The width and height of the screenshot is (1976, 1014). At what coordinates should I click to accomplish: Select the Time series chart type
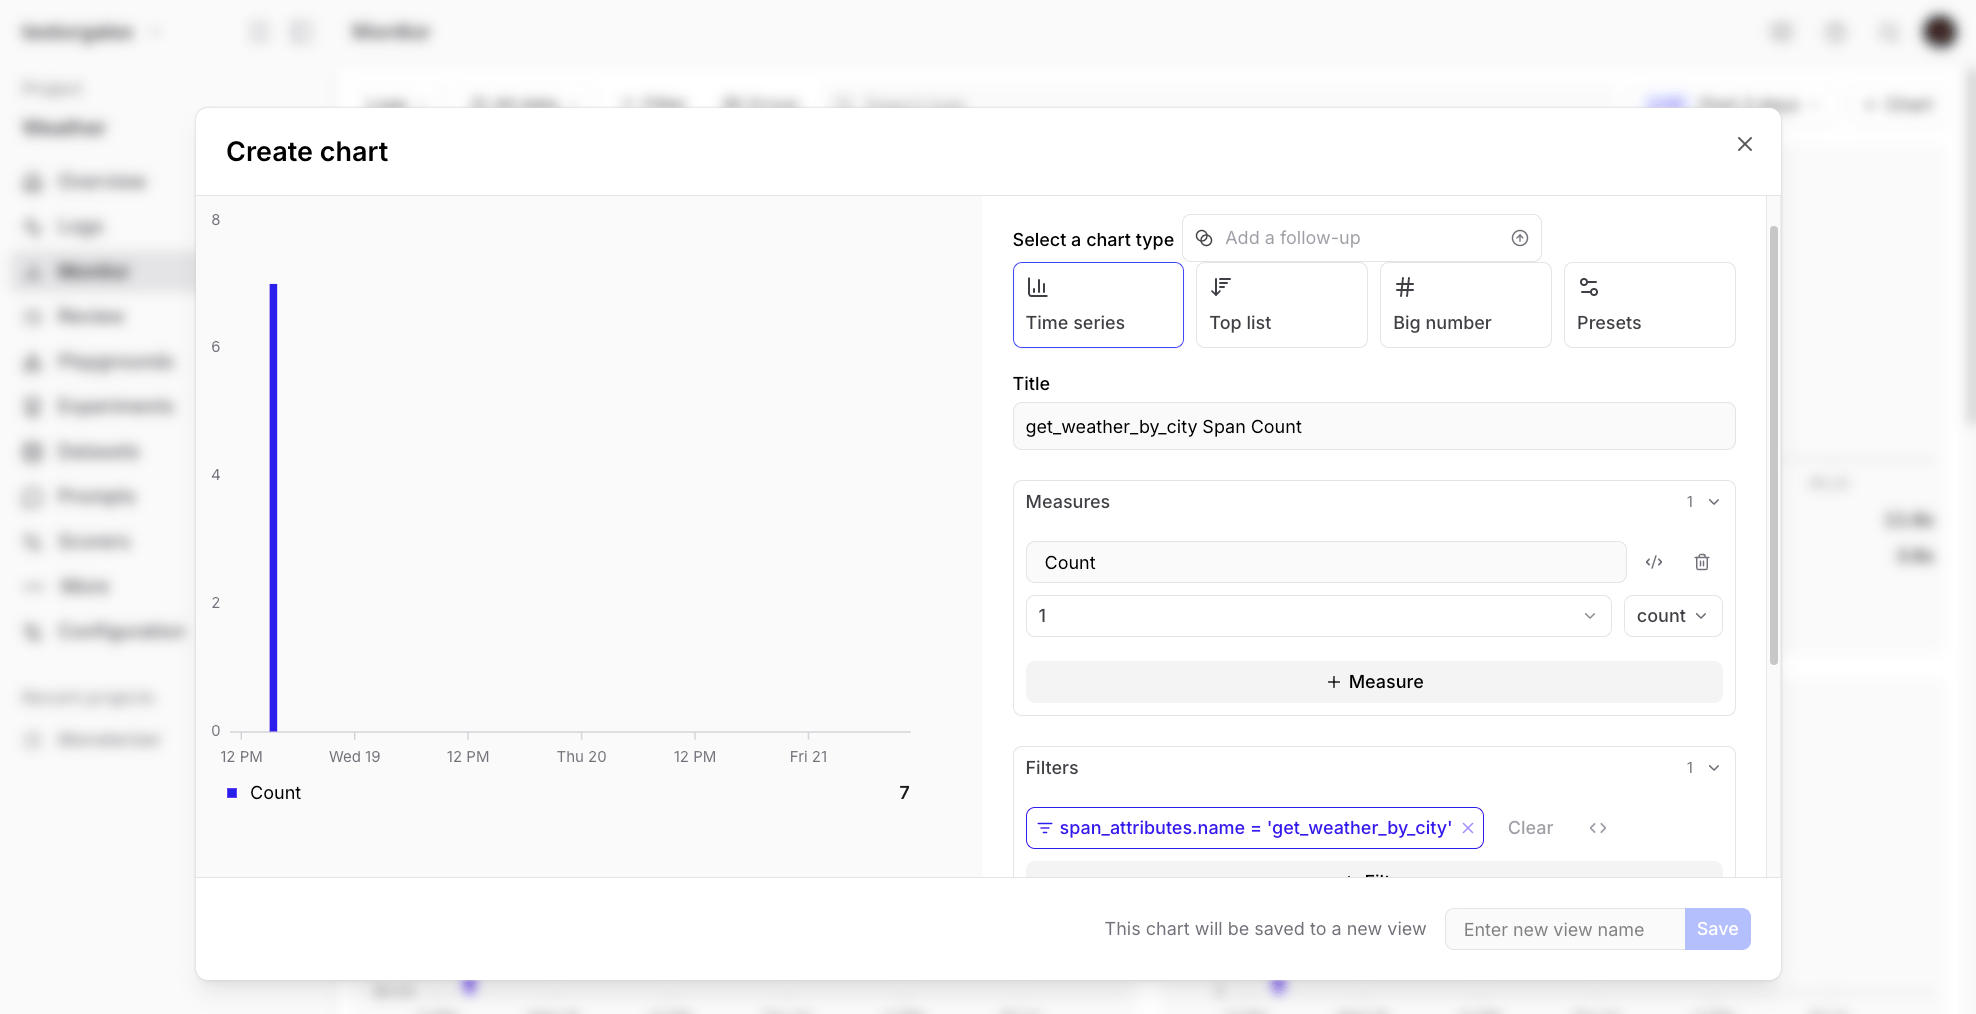point(1097,305)
